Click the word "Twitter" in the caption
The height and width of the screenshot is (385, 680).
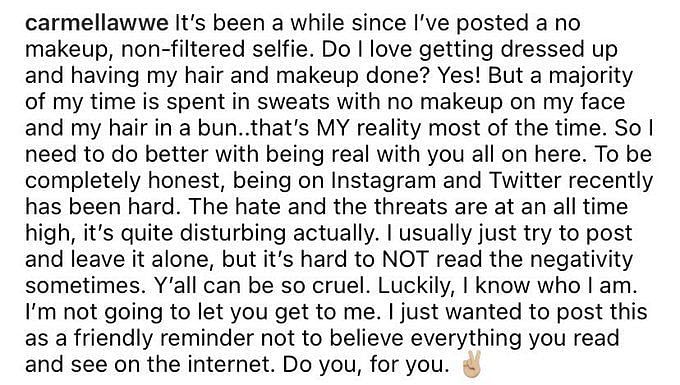(525, 180)
